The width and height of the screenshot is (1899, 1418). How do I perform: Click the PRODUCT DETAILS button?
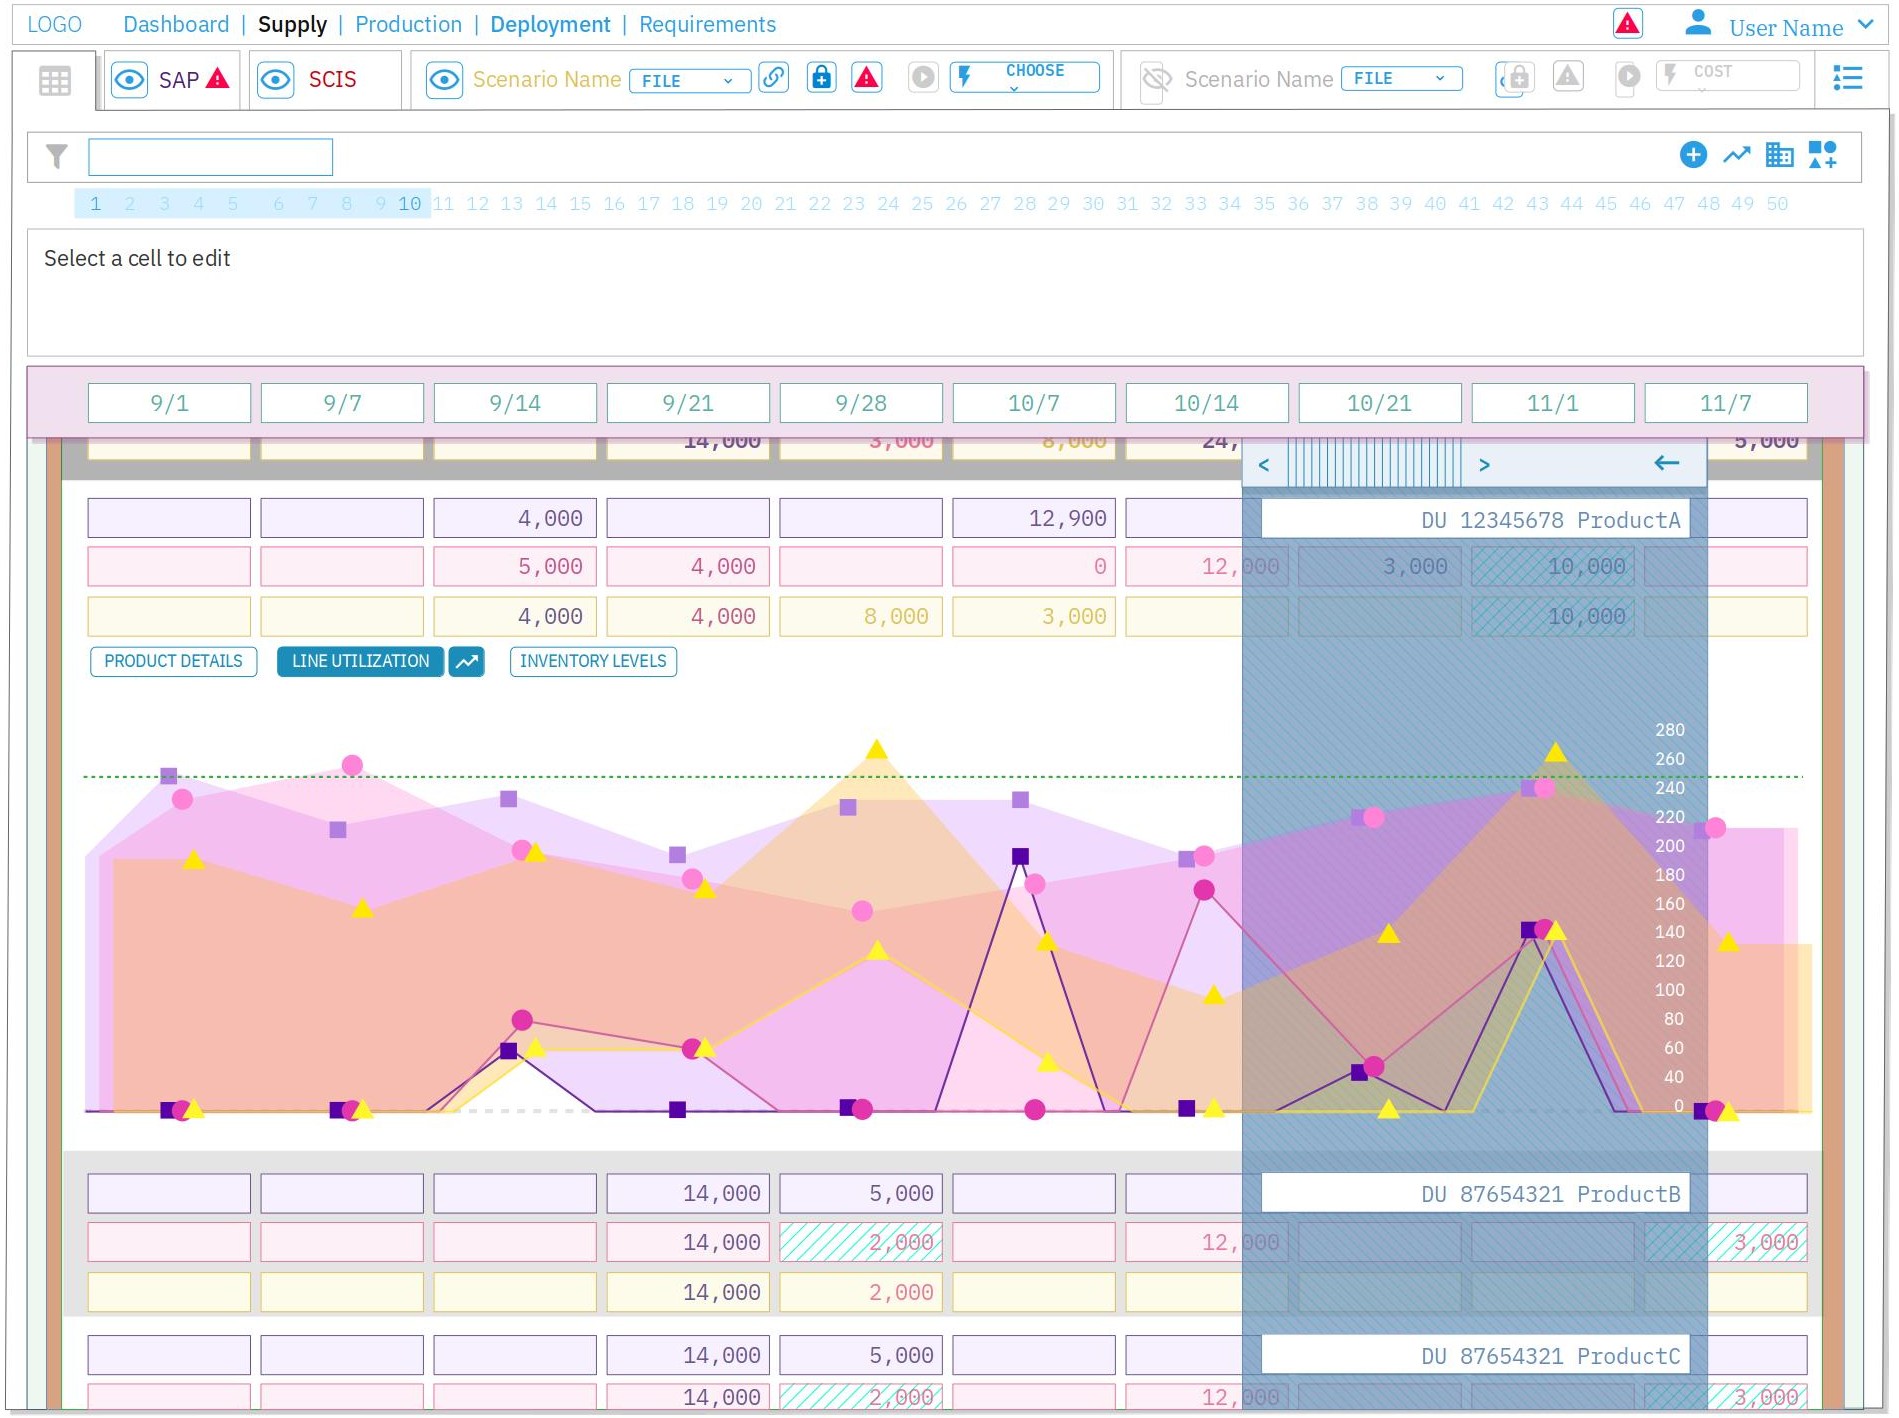coord(173,662)
